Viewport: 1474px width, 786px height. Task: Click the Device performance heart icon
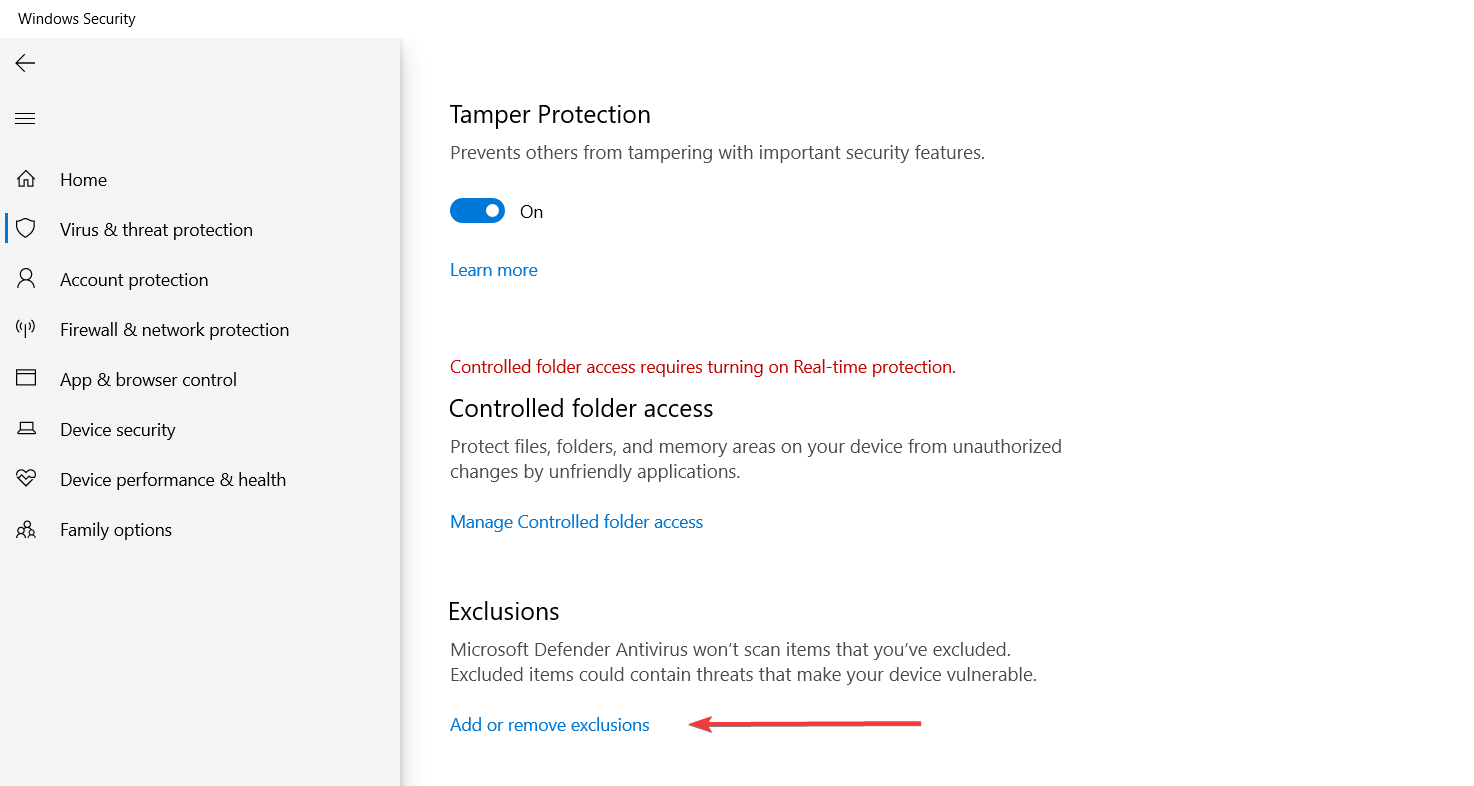(26, 479)
